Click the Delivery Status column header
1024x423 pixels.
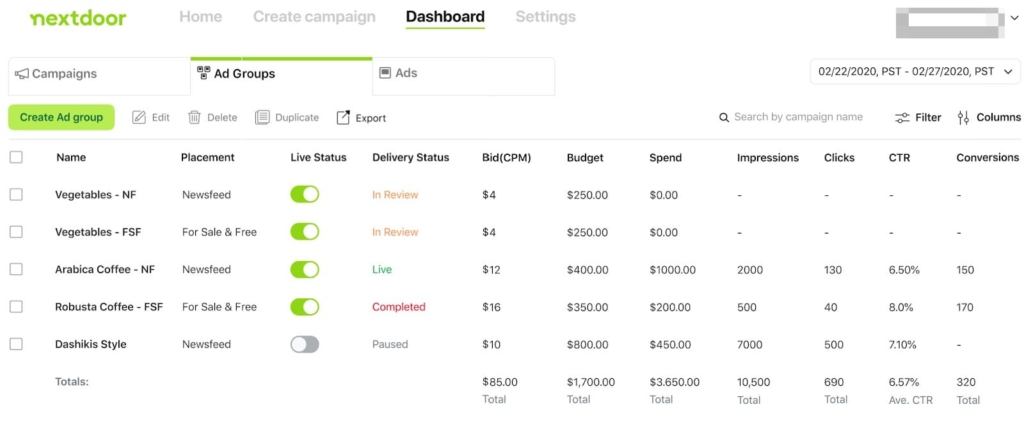pyautogui.click(x=411, y=157)
